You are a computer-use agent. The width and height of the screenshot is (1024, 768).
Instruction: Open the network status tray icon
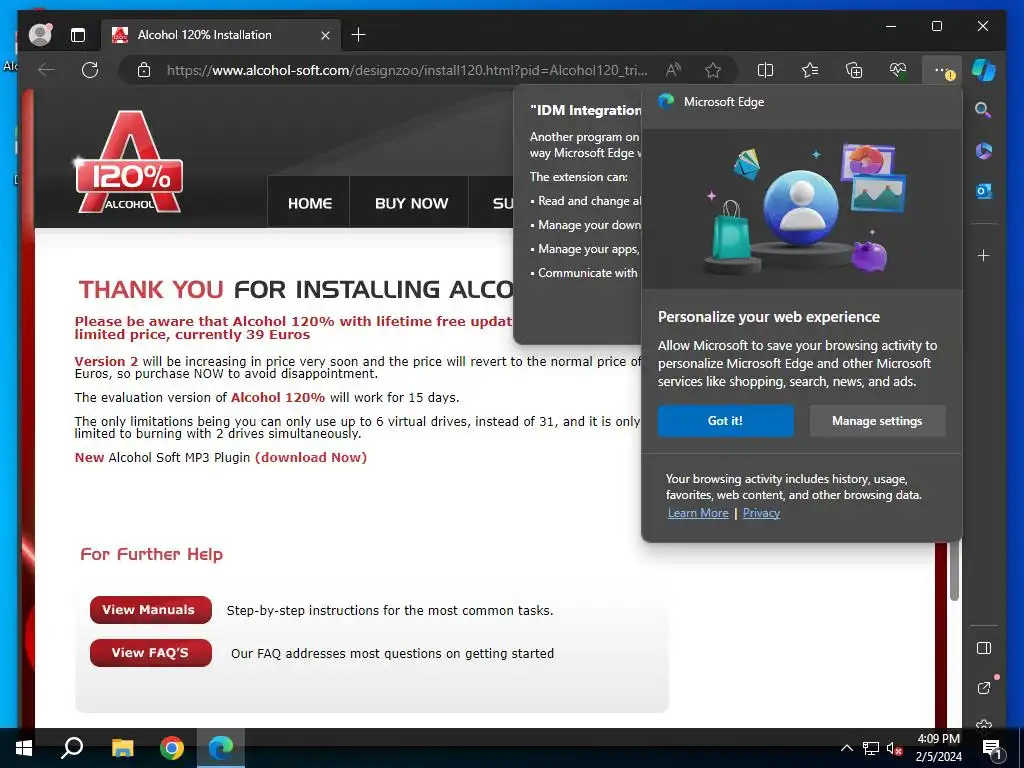pos(871,748)
